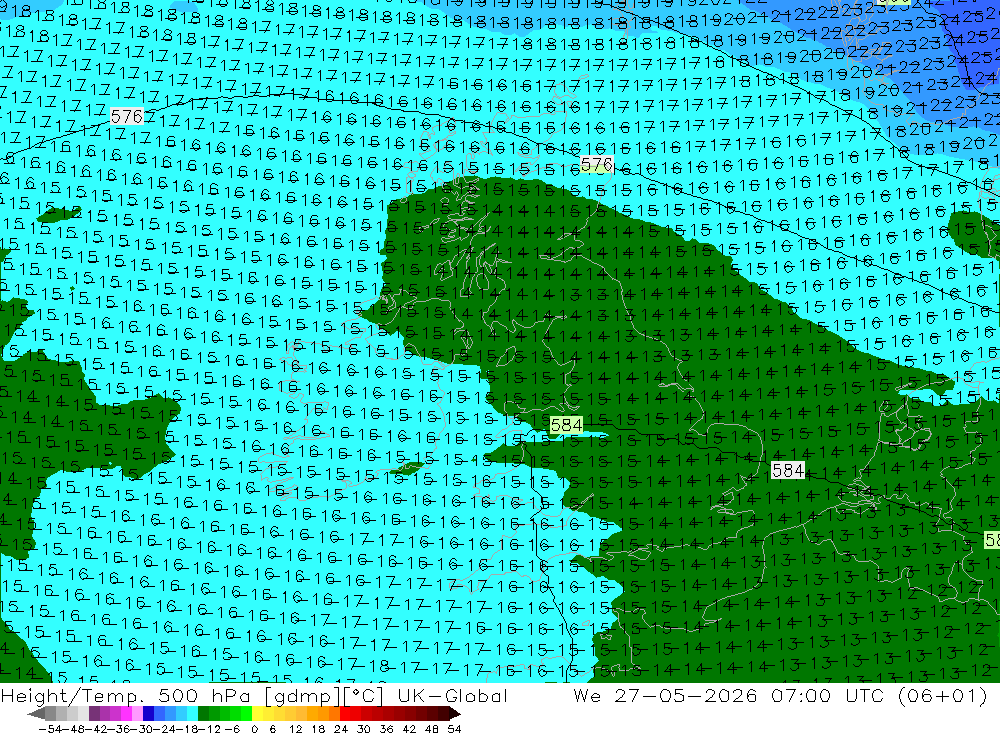Click the white-background 584 contour label

click(788, 470)
